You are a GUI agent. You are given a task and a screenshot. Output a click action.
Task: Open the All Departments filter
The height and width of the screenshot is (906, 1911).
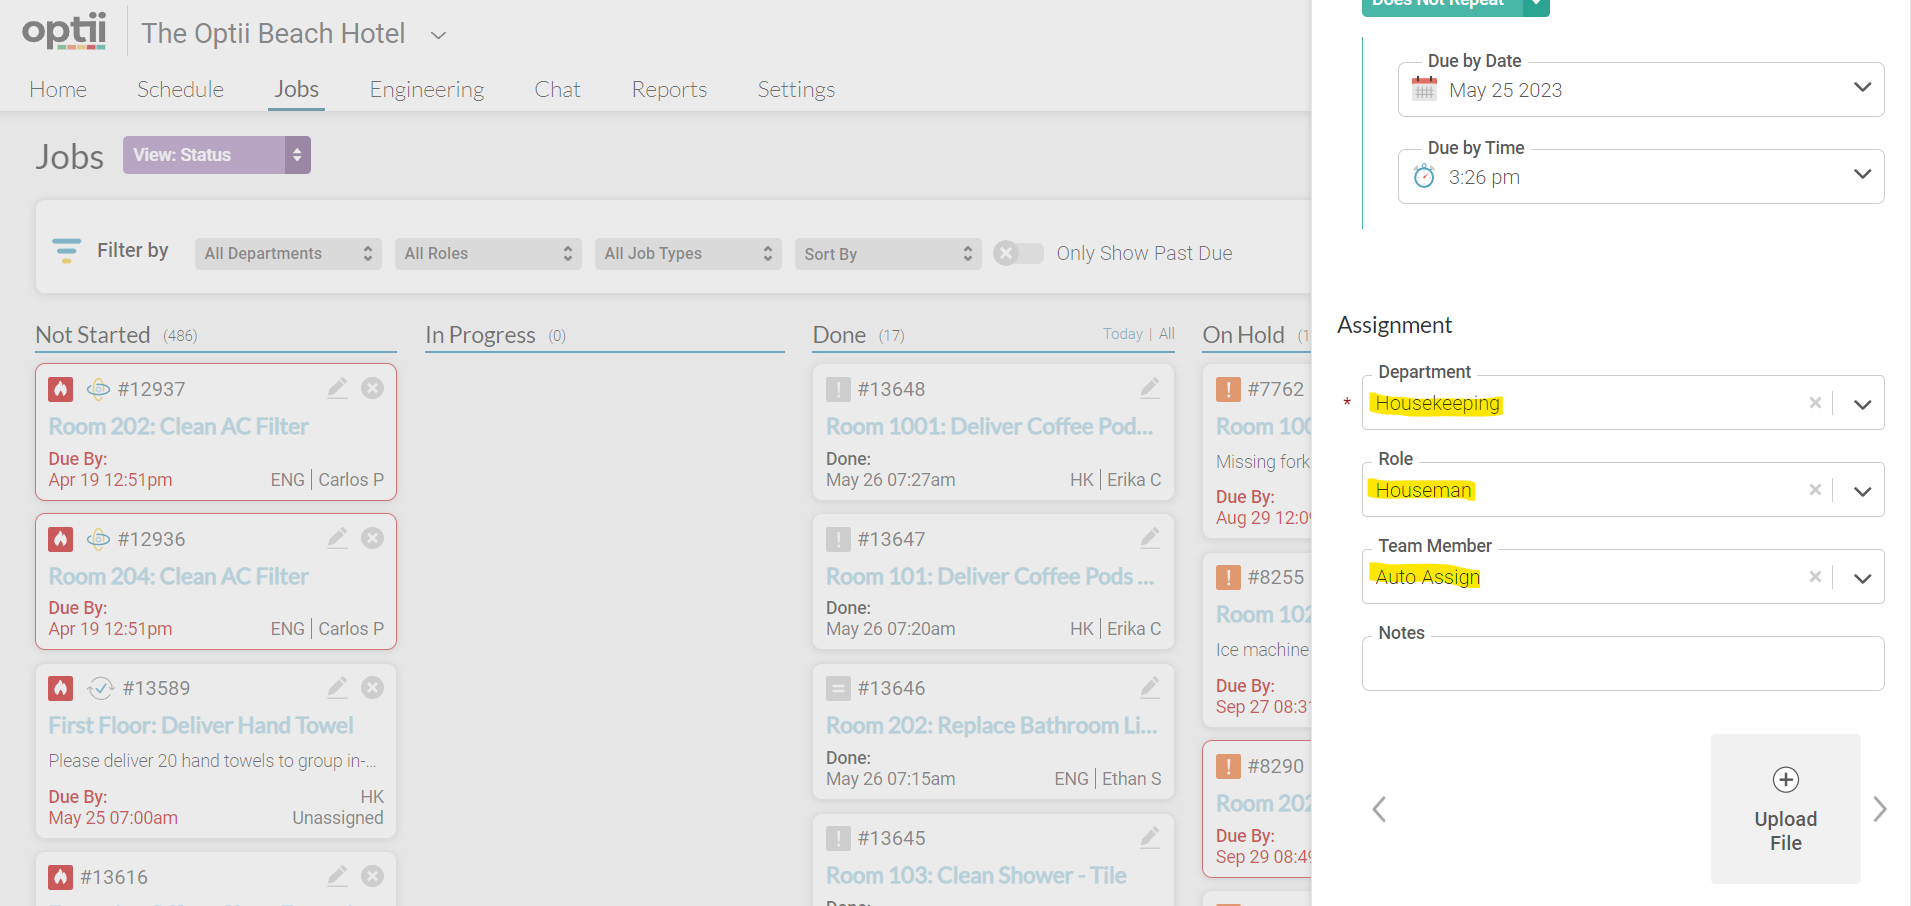pos(288,254)
